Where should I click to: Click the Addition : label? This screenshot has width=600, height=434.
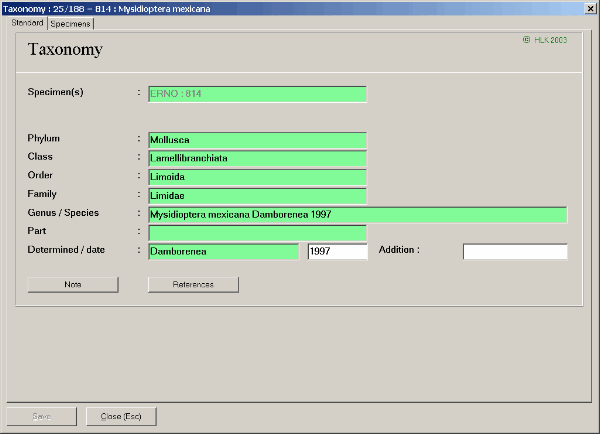[x=399, y=250]
